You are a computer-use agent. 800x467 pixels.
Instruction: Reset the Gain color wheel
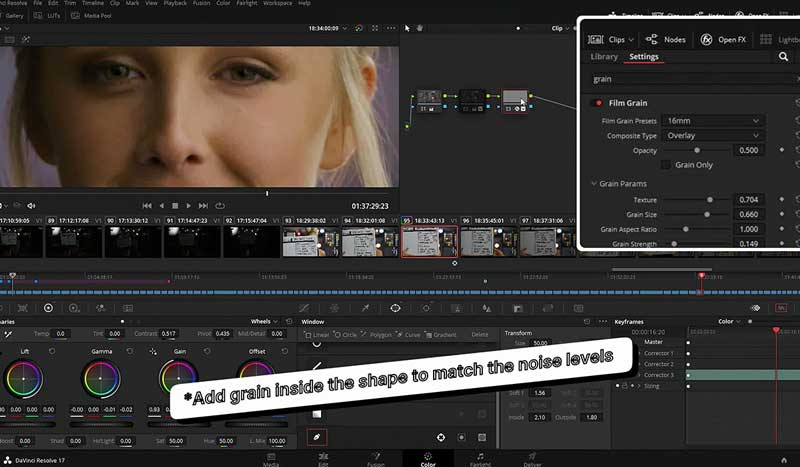(x=207, y=351)
